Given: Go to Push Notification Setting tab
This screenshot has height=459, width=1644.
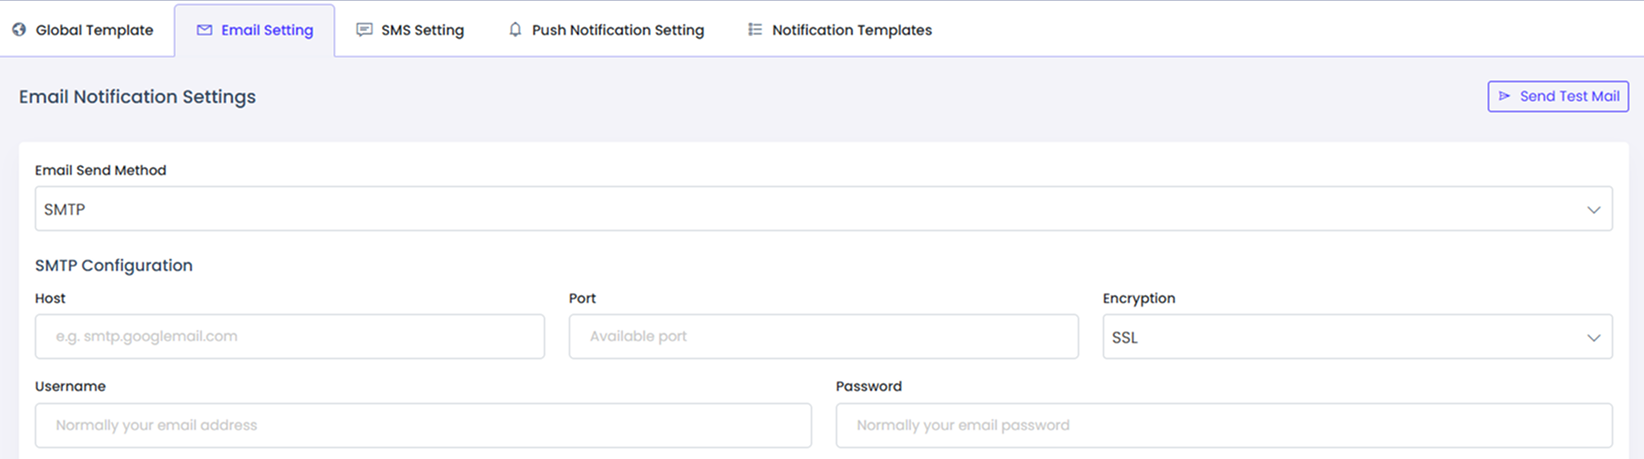Looking at the screenshot, I should click(x=617, y=30).
